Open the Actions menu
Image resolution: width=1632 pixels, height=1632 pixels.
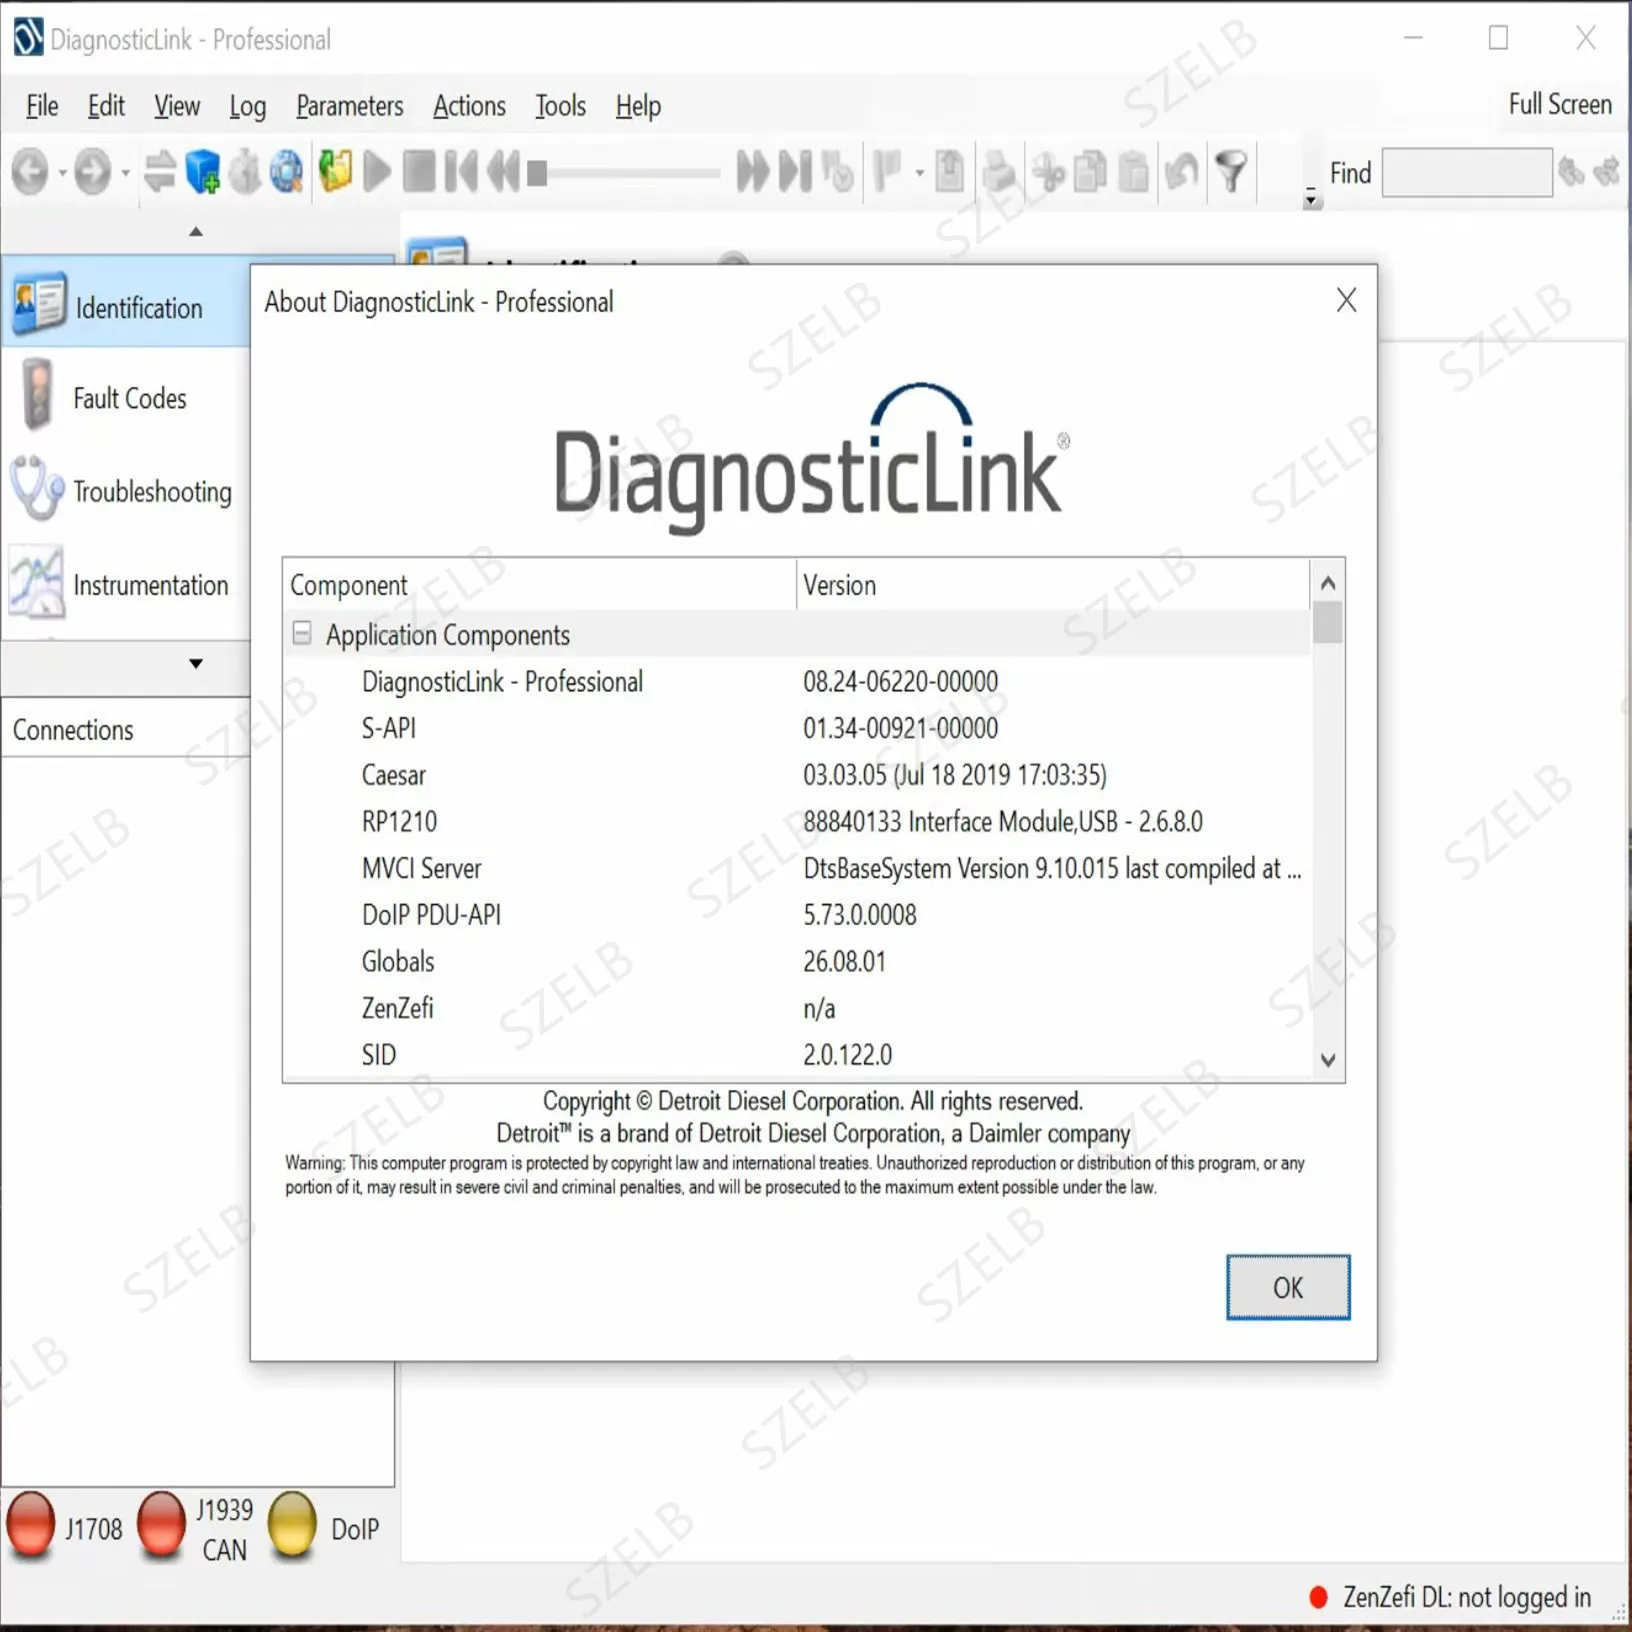click(x=469, y=106)
